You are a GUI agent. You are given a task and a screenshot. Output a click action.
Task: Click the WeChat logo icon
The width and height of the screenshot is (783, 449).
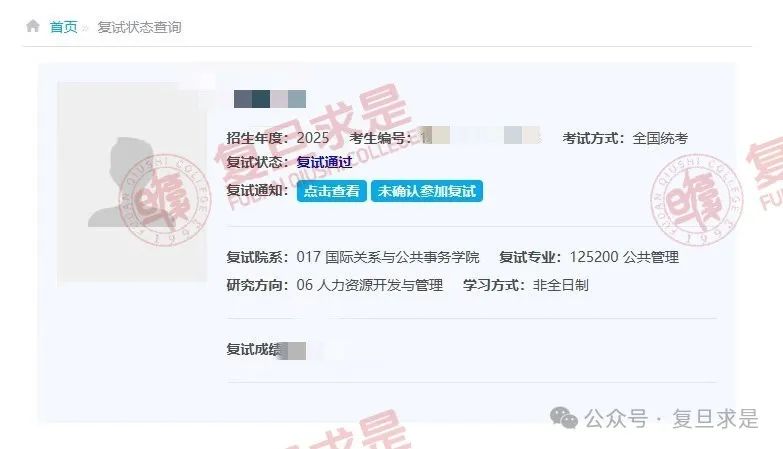pyautogui.click(x=564, y=418)
